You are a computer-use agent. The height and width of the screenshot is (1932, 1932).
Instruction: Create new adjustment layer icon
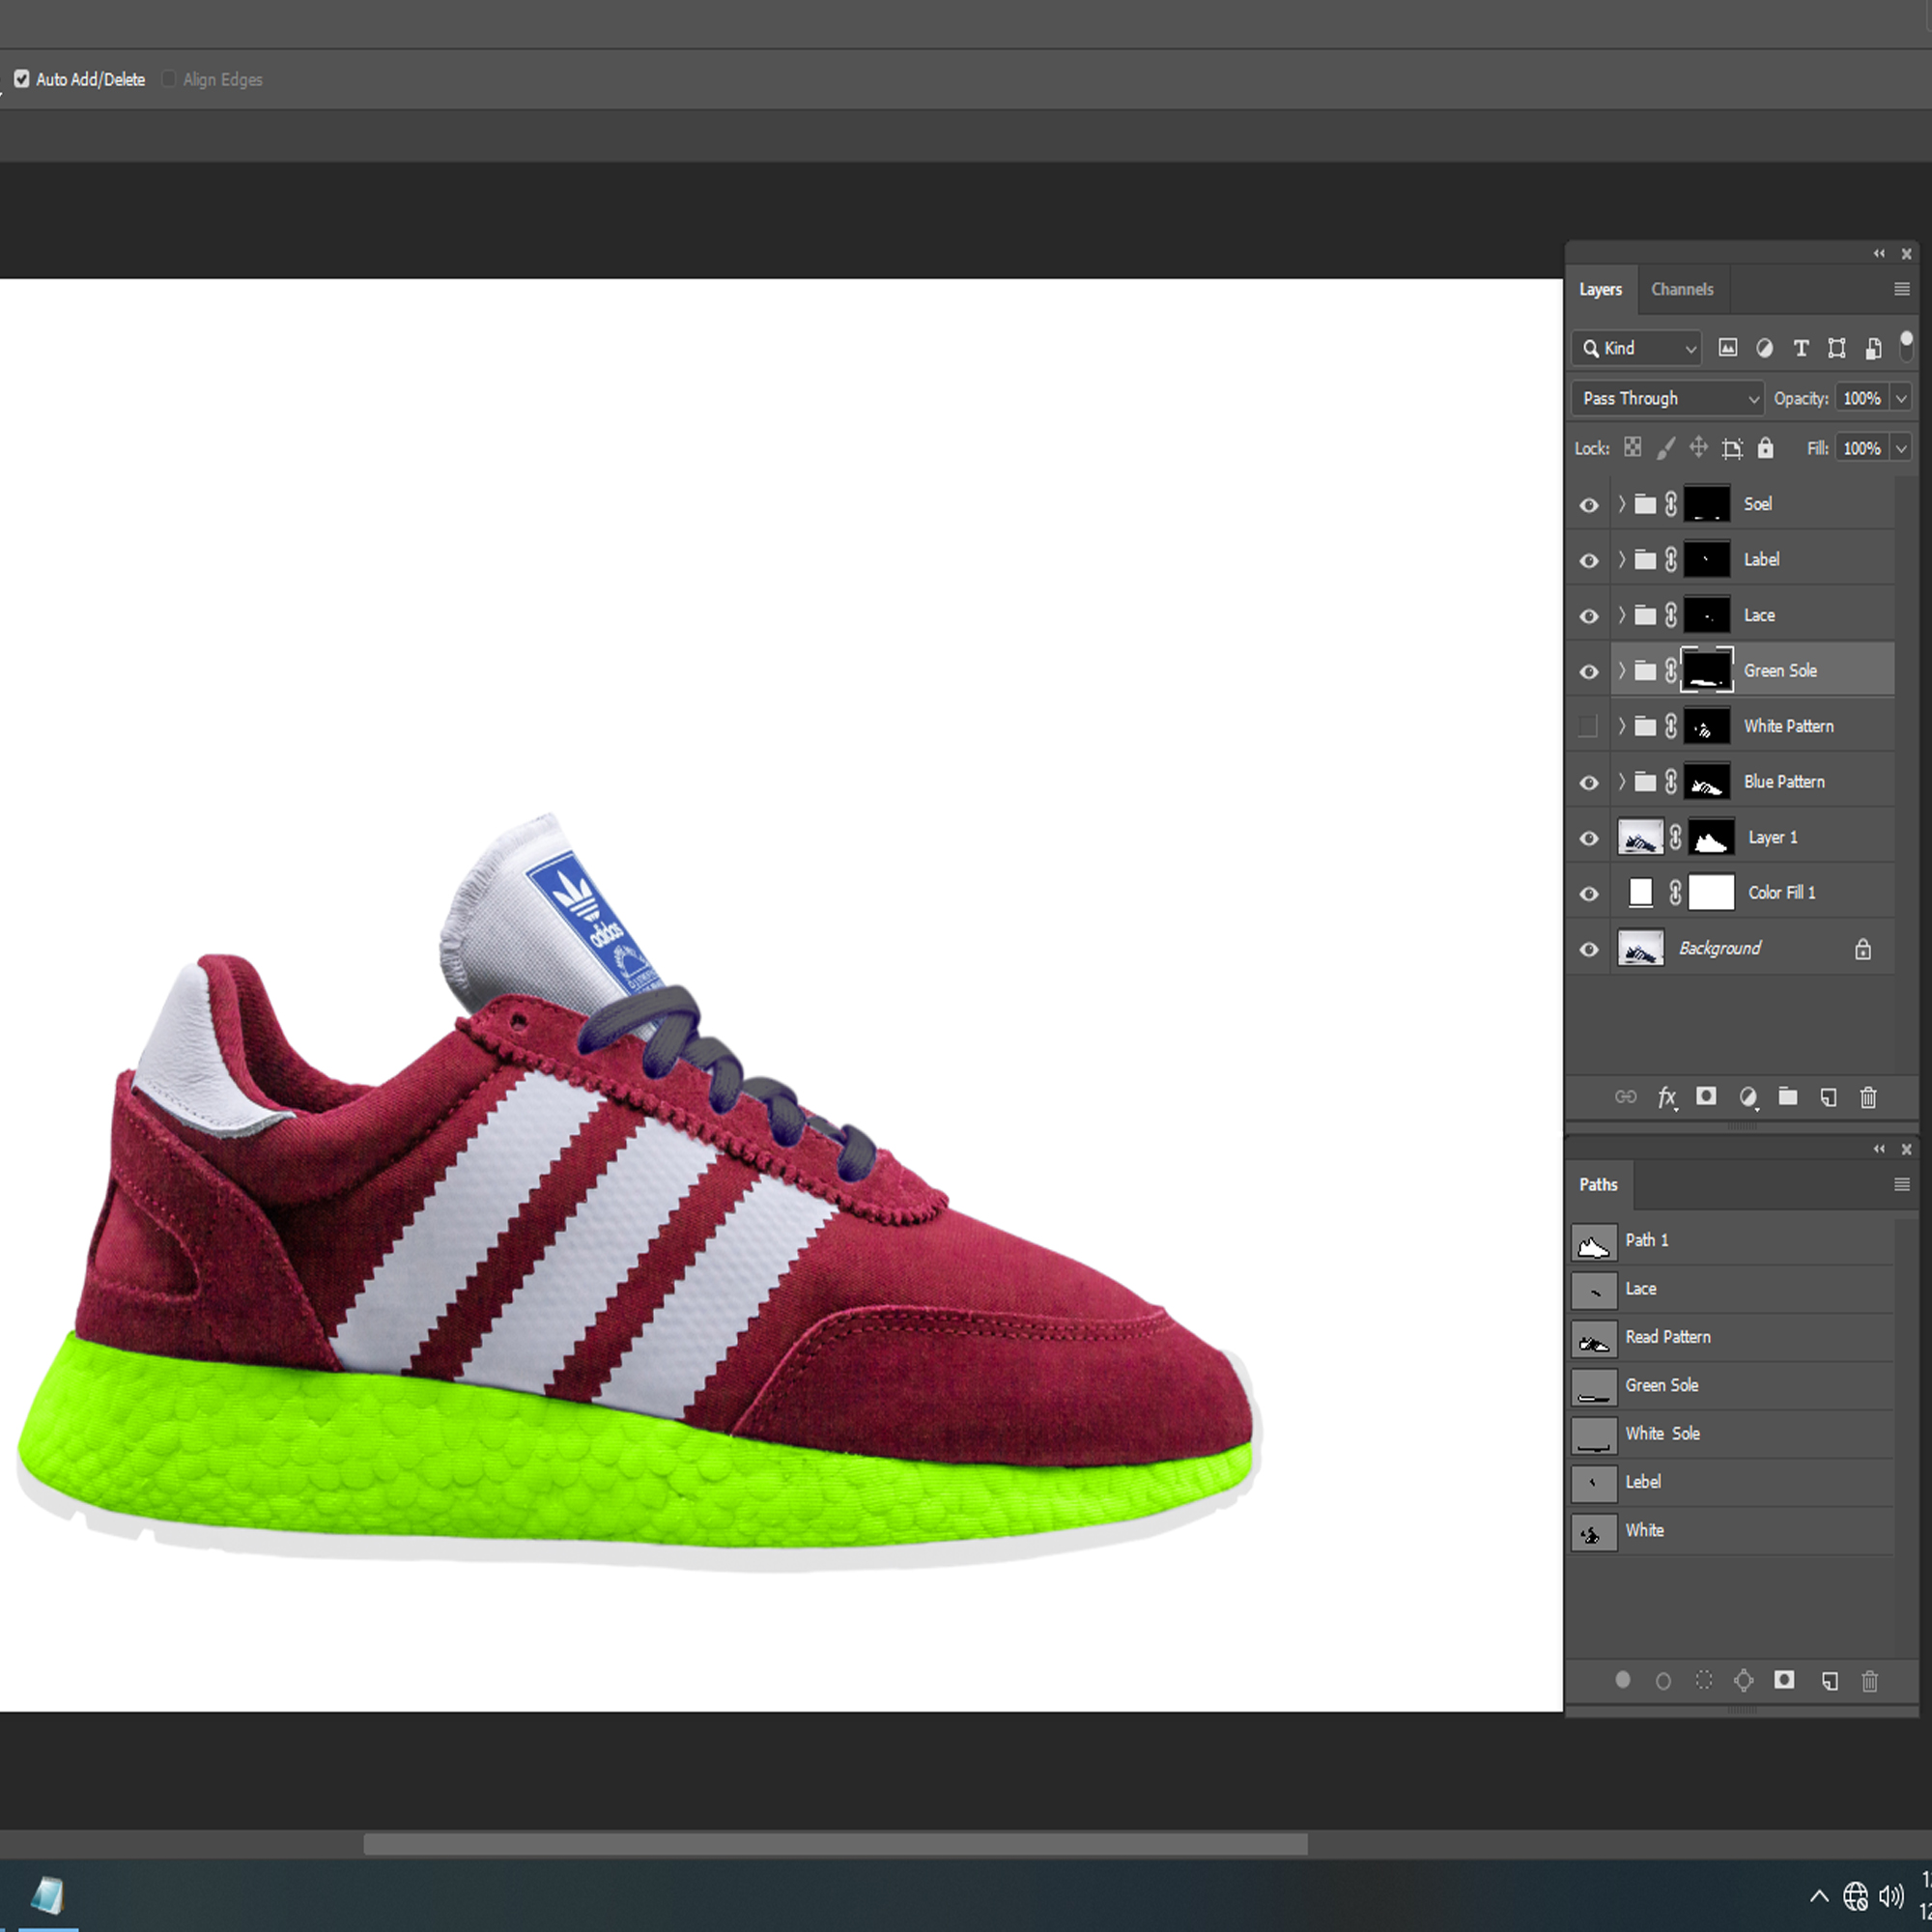pos(1747,1097)
